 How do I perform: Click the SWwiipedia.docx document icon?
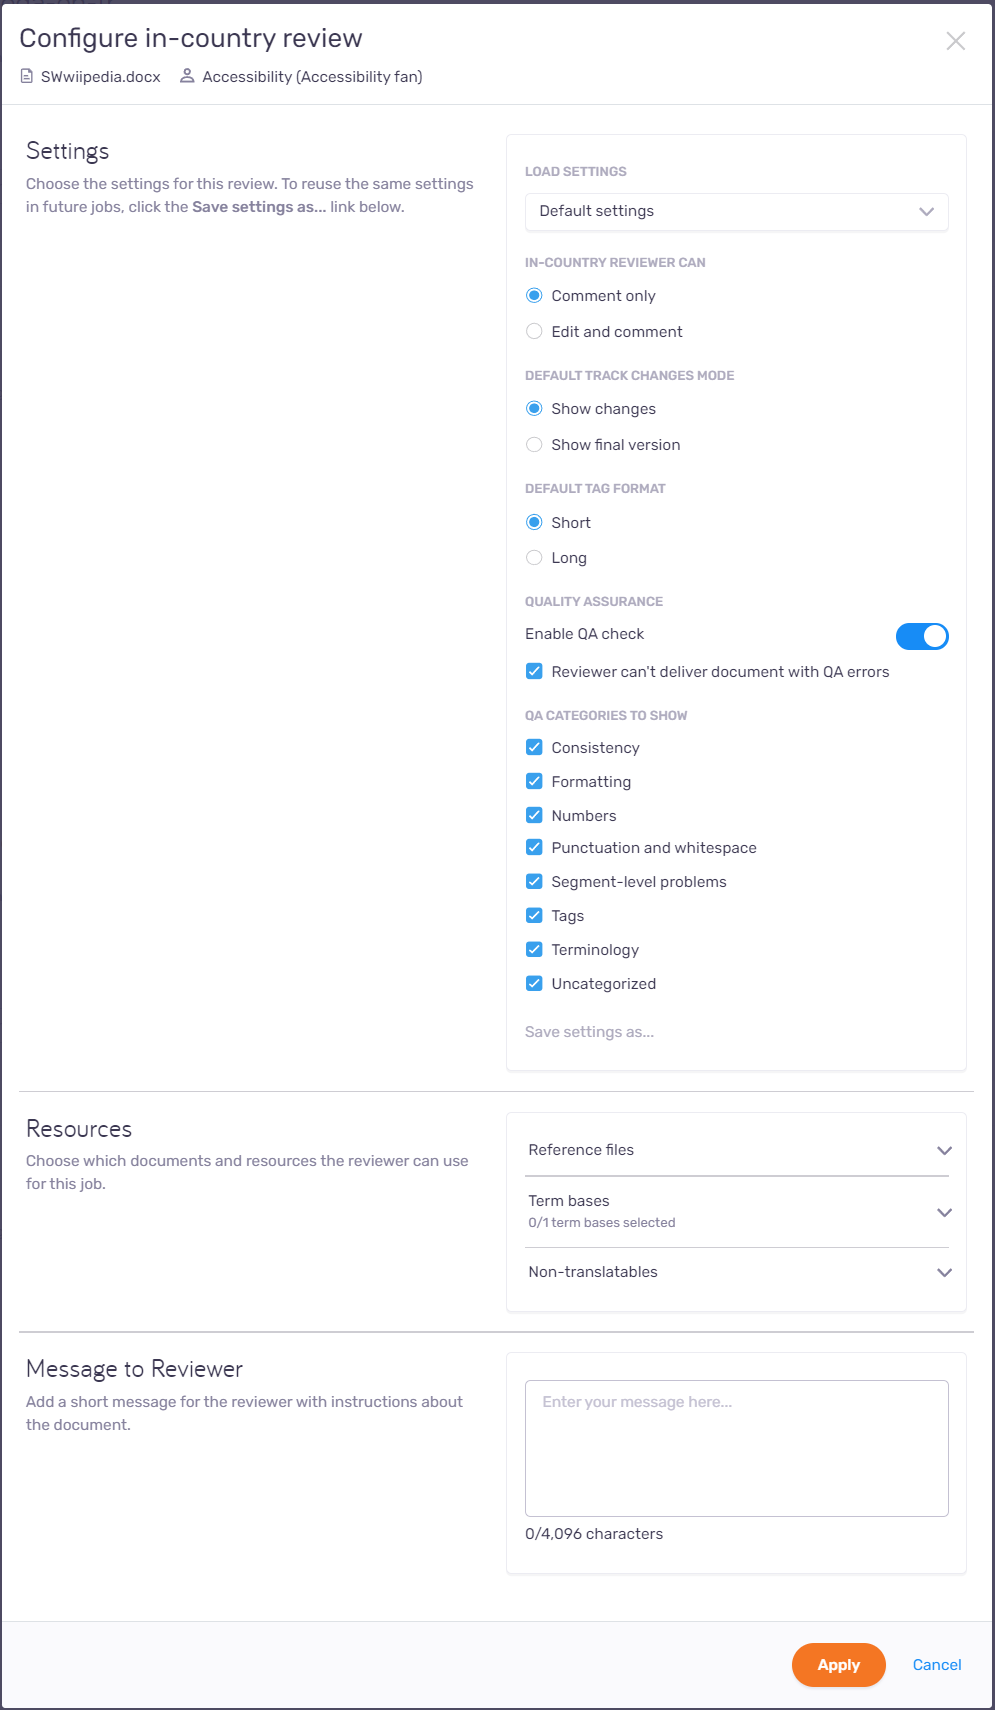pos(27,77)
